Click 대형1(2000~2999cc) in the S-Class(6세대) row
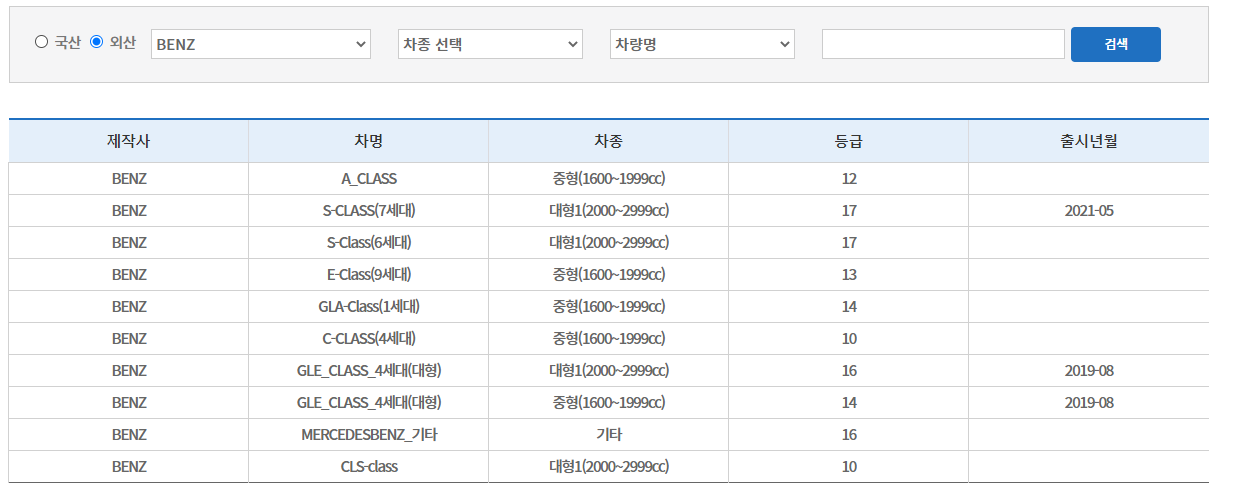The height and width of the screenshot is (486, 1248). click(609, 243)
